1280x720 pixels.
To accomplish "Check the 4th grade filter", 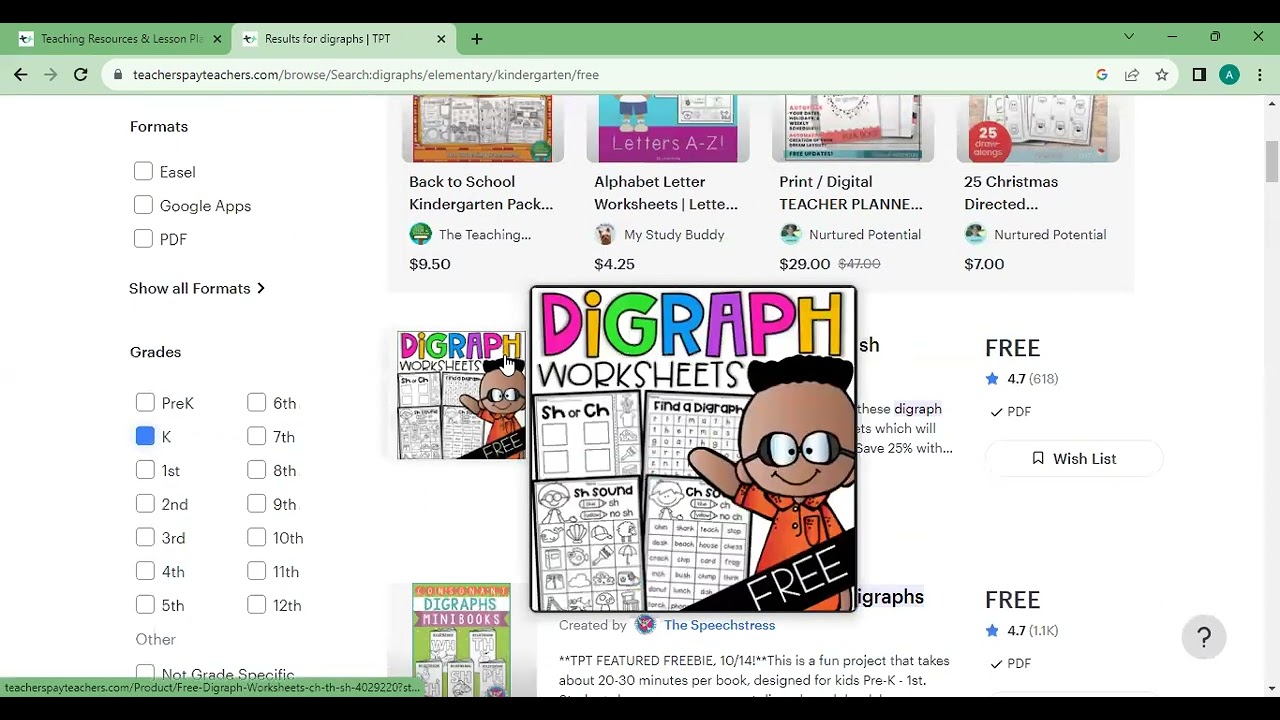I will coord(145,571).
